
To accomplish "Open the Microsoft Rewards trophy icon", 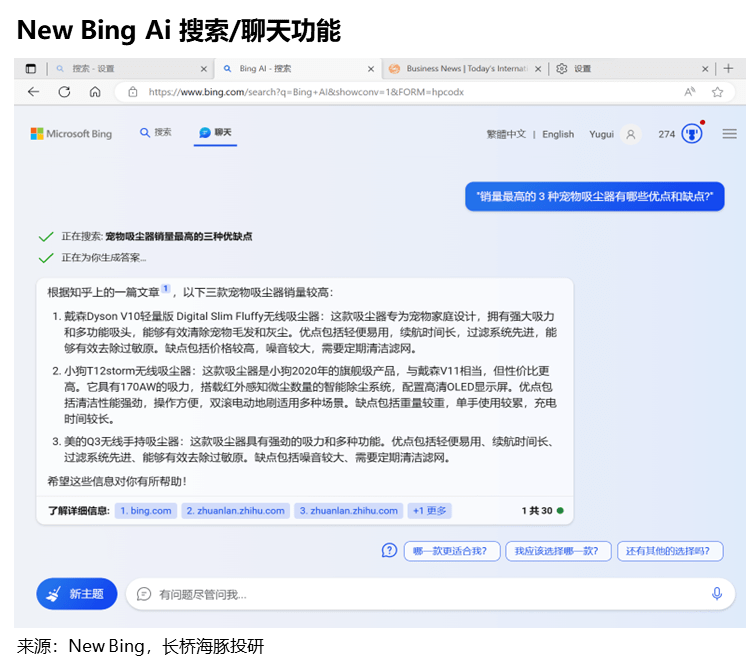I will coord(691,134).
